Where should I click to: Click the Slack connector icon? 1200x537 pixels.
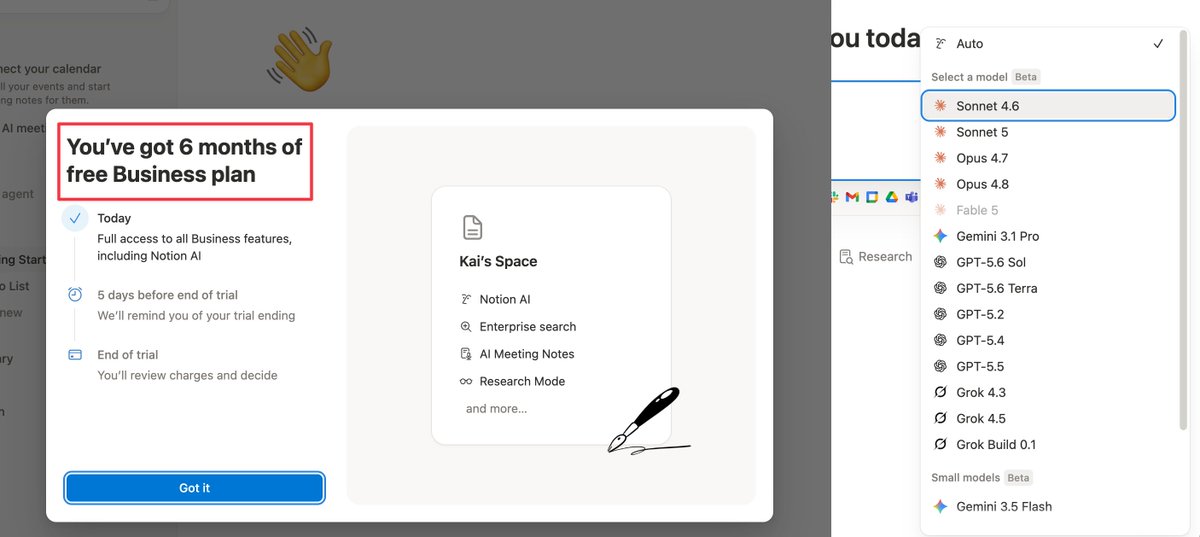coord(835,198)
